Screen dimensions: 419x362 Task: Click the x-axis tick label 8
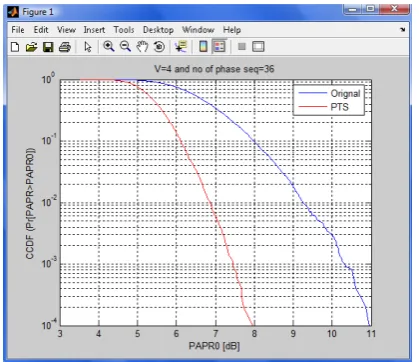[254, 334]
